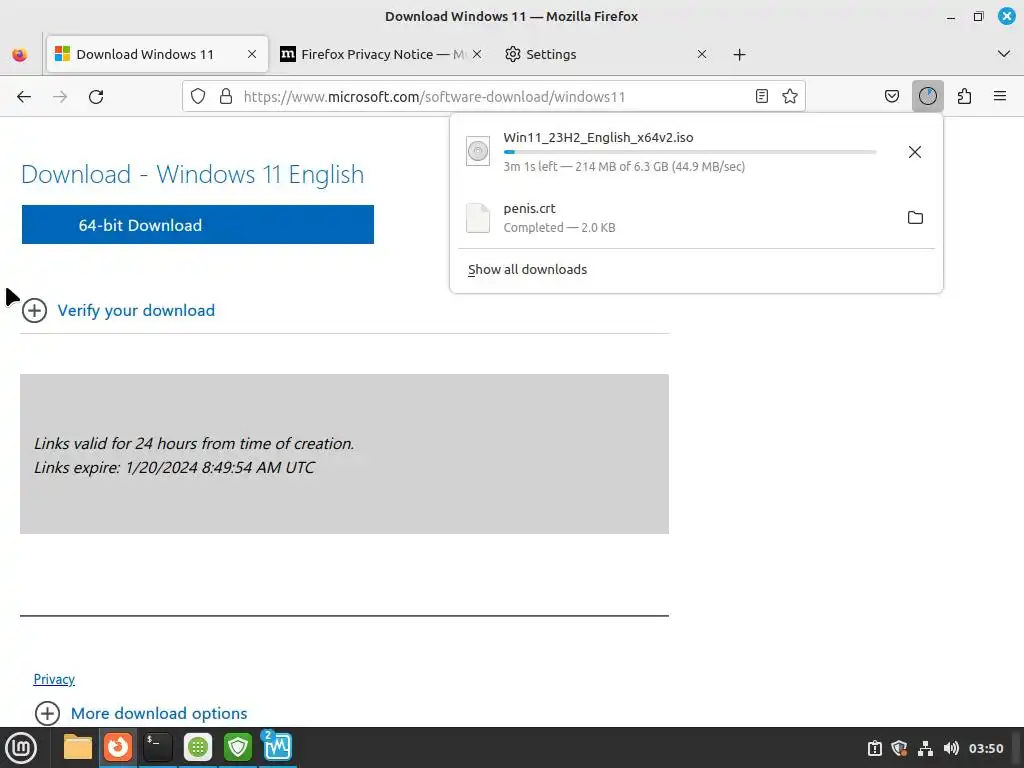This screenshot has width=1024, height=768.
Task: Click the penis.crt file icon
Action: point(478,217)
